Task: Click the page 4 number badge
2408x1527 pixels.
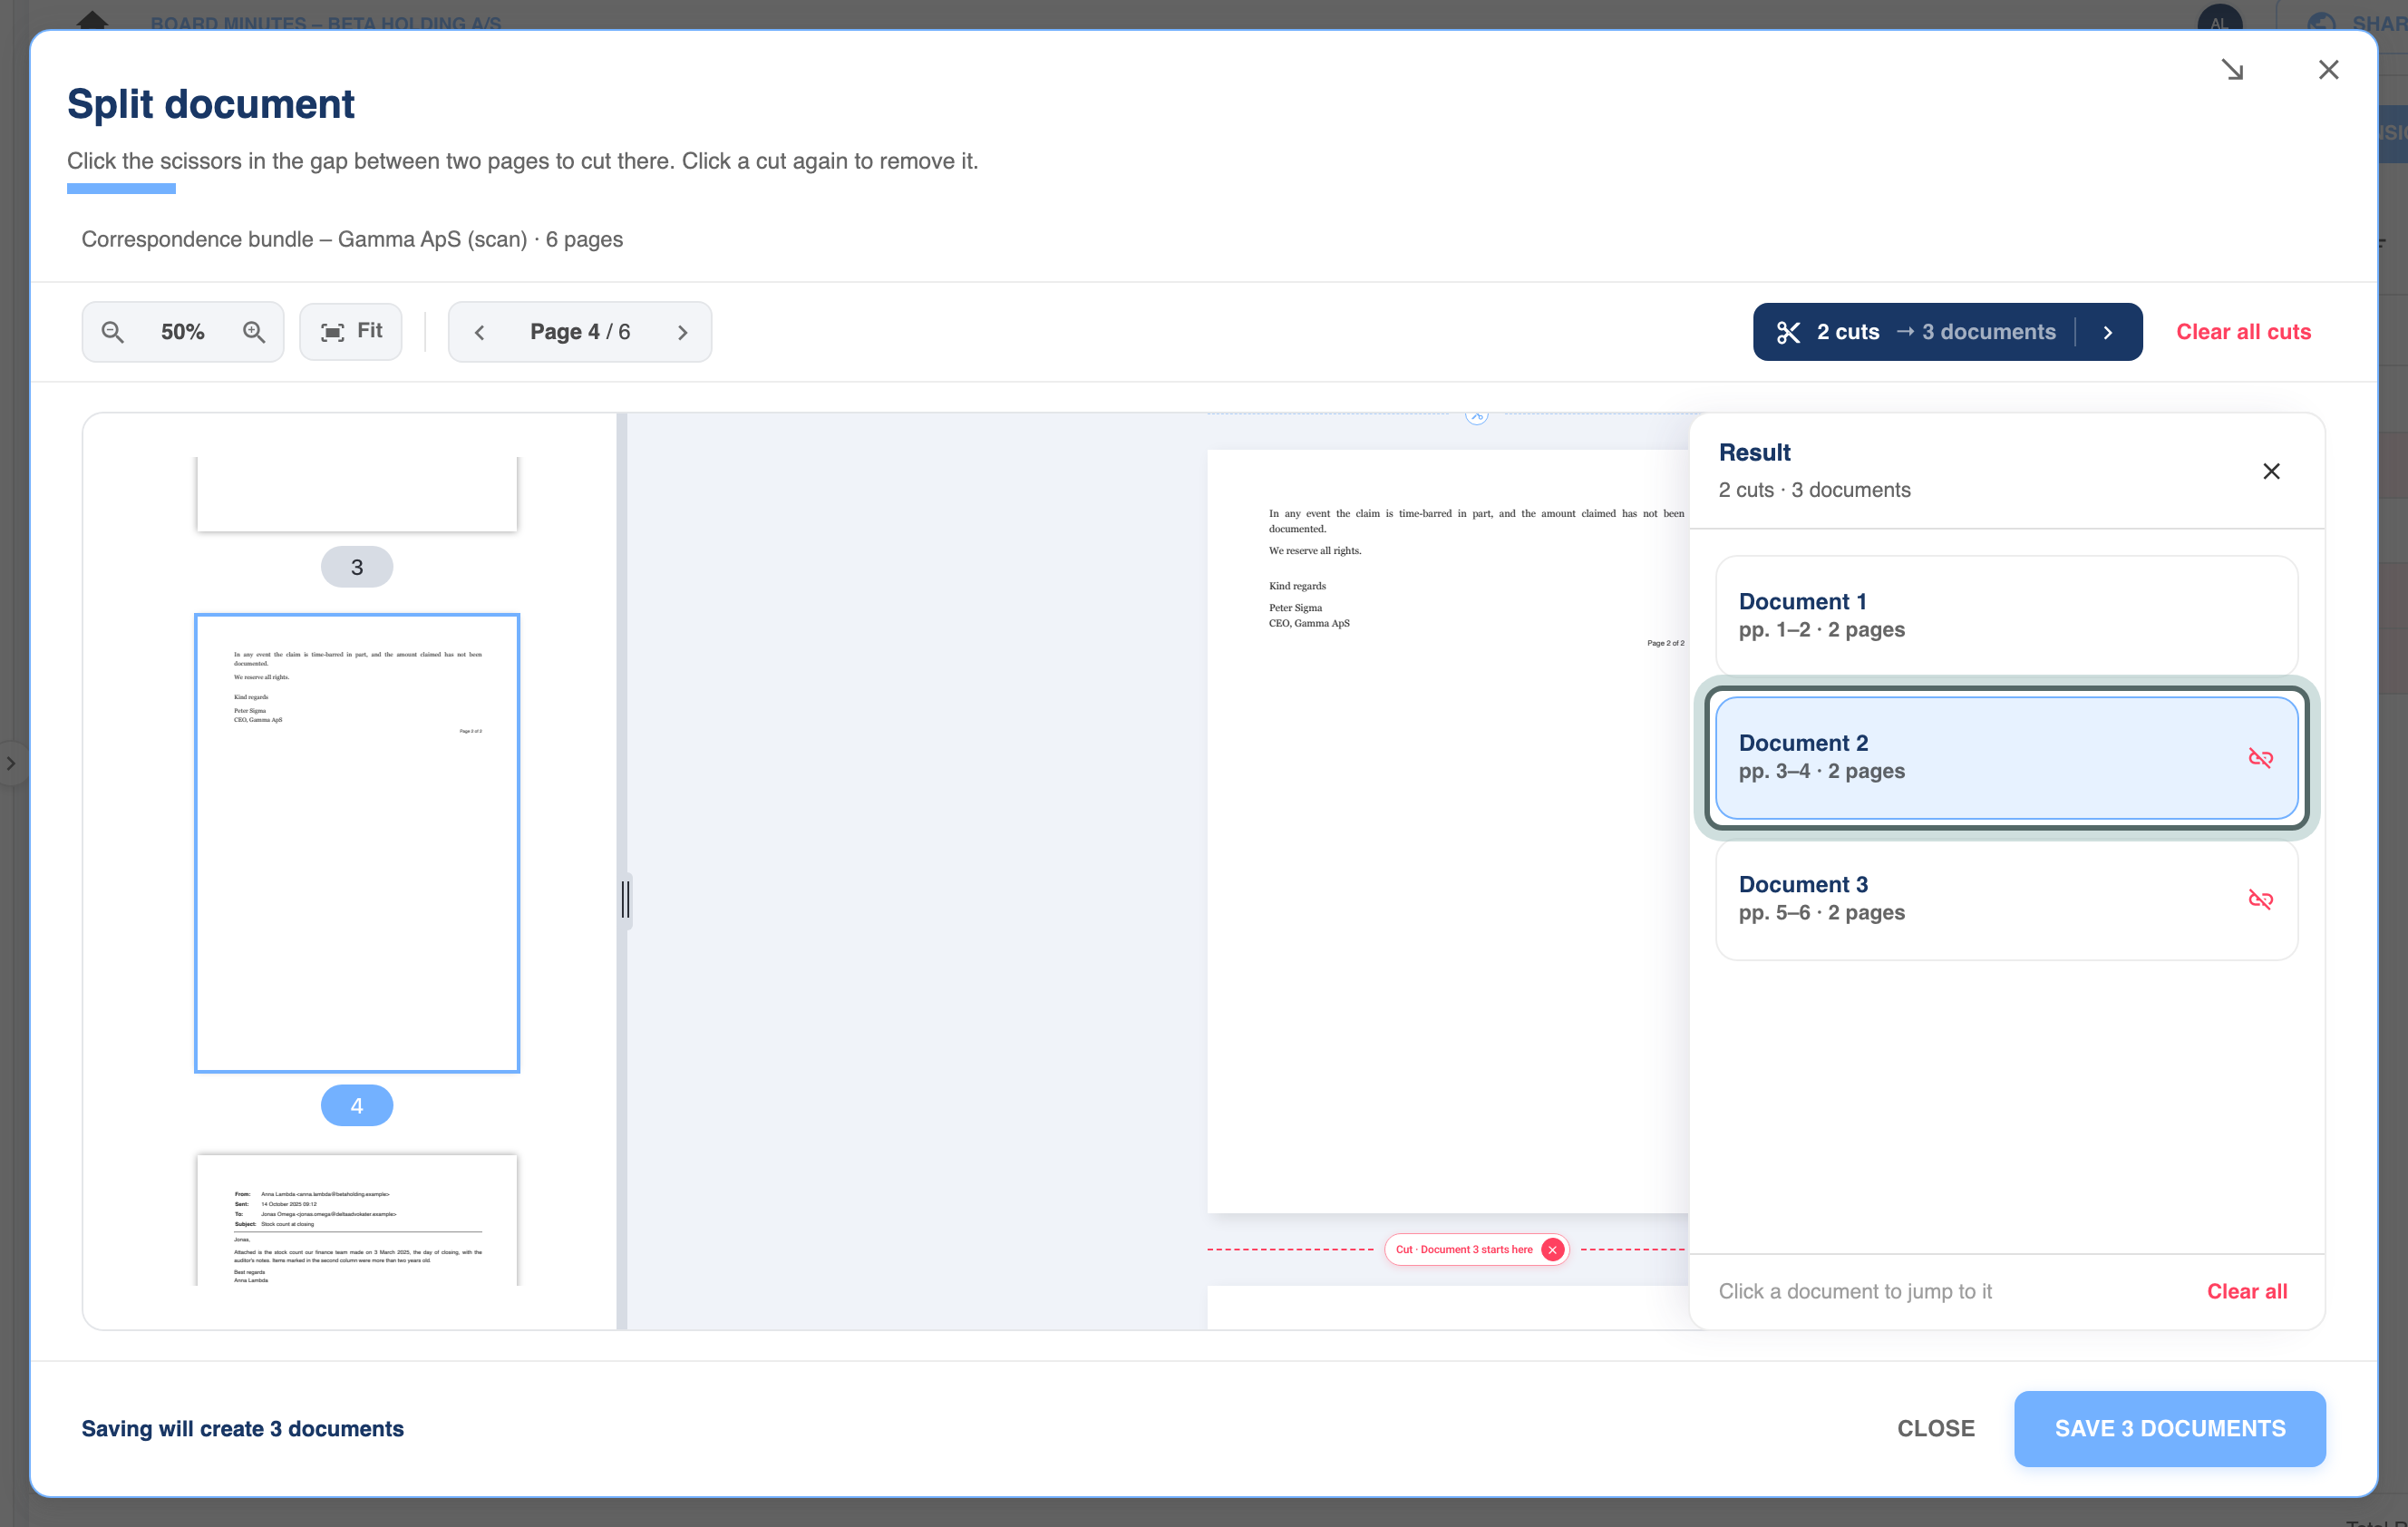Action: coord(357,1105)
